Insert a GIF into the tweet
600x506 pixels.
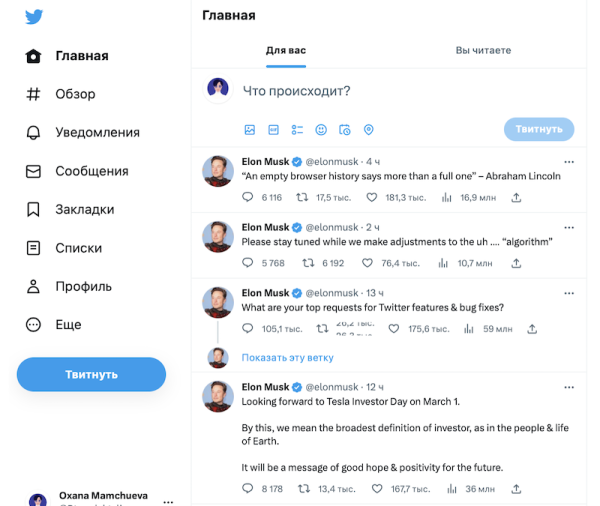pyautogui.click(x=273, y=130)
